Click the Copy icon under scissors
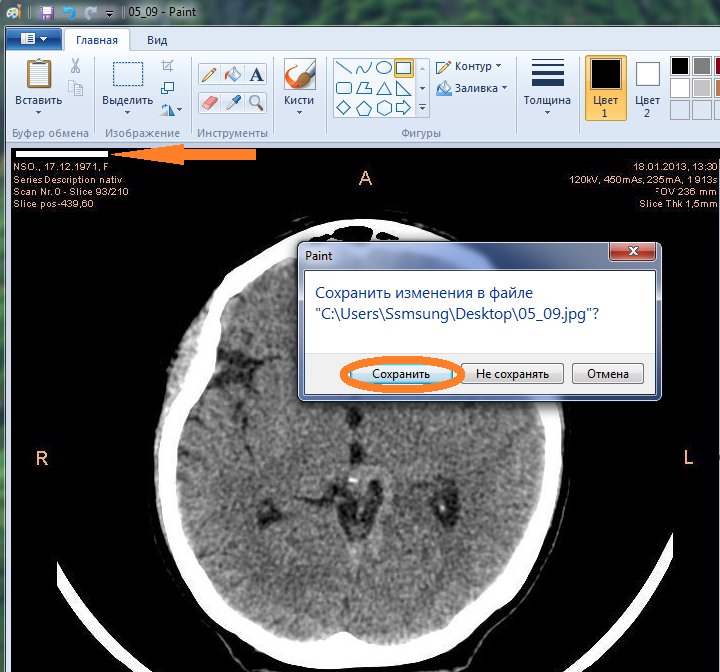Image resolution: width=720 pixels, height=672 pixels. [x=75, y=88]
